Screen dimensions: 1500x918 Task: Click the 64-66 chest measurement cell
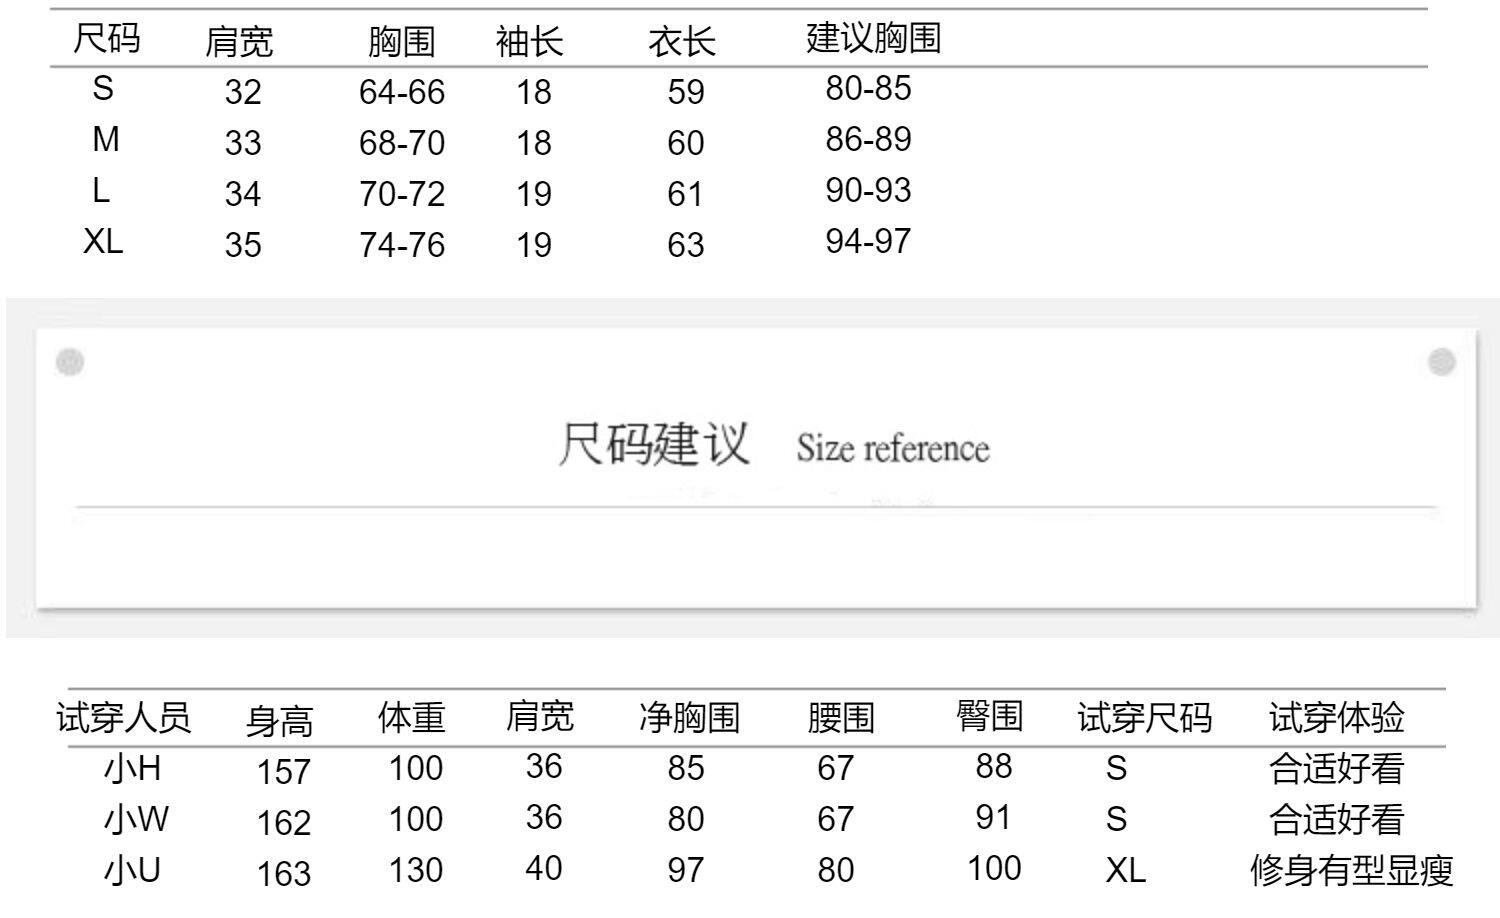click(401, 92)
